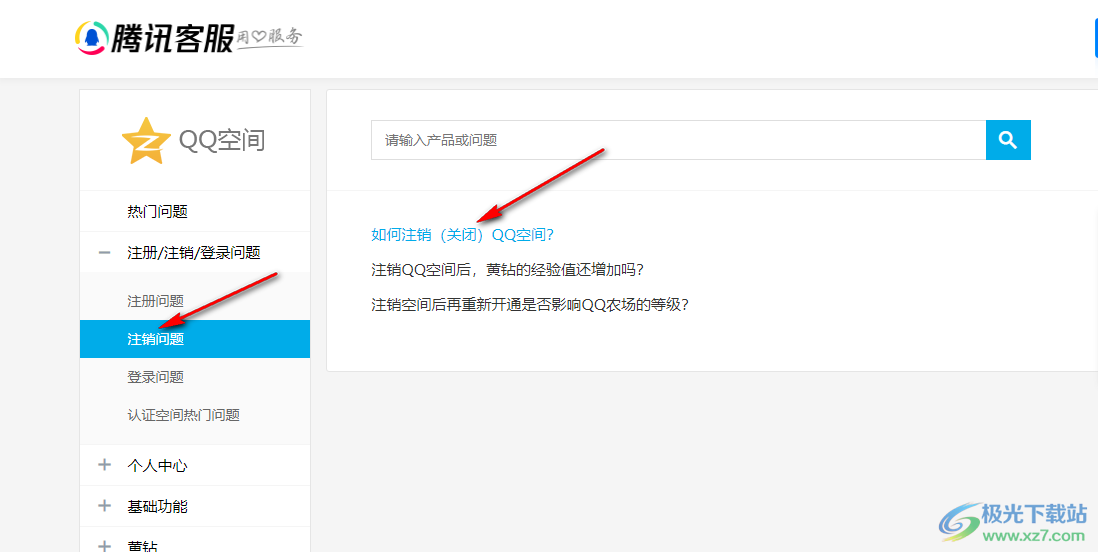Expand 个人中心 via its plus icon

[x=104, y=465]
